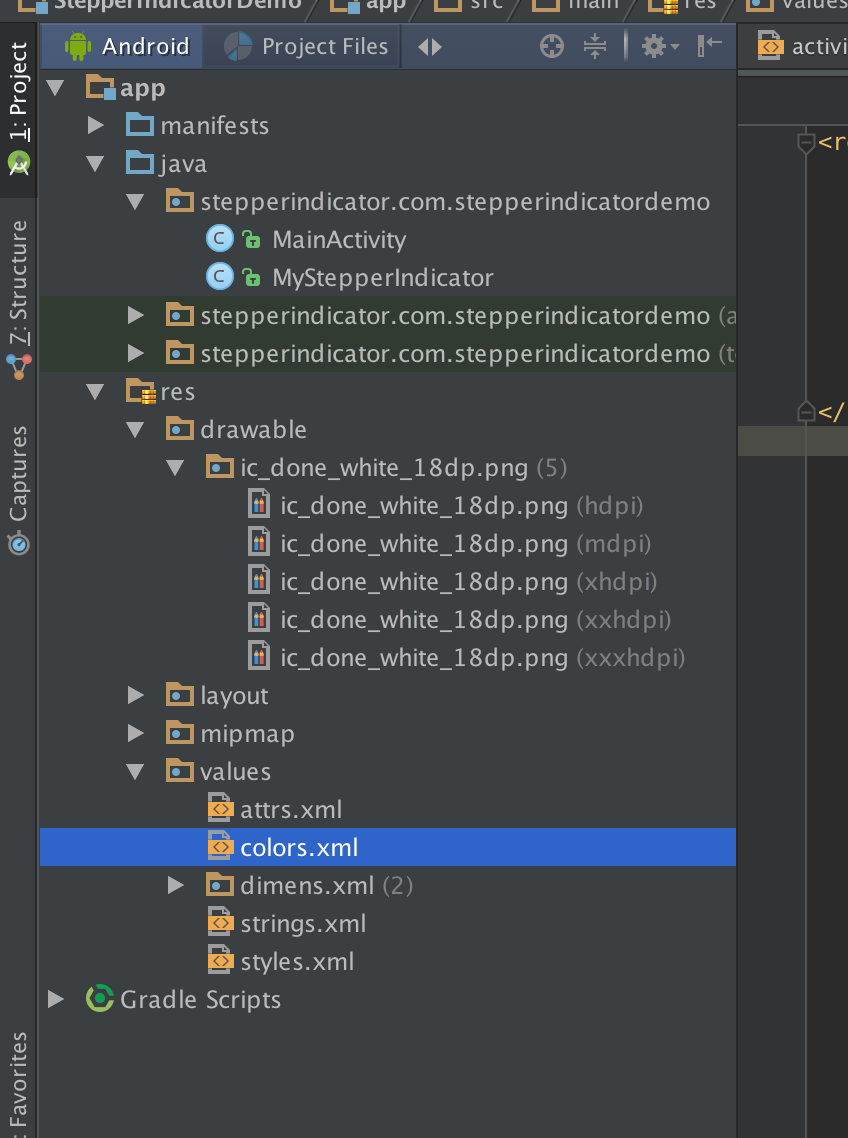The width and height of the screenshot is (848, 1138).
Task: Click the Gradle Scripts icon
Action: tap(100, 999)
